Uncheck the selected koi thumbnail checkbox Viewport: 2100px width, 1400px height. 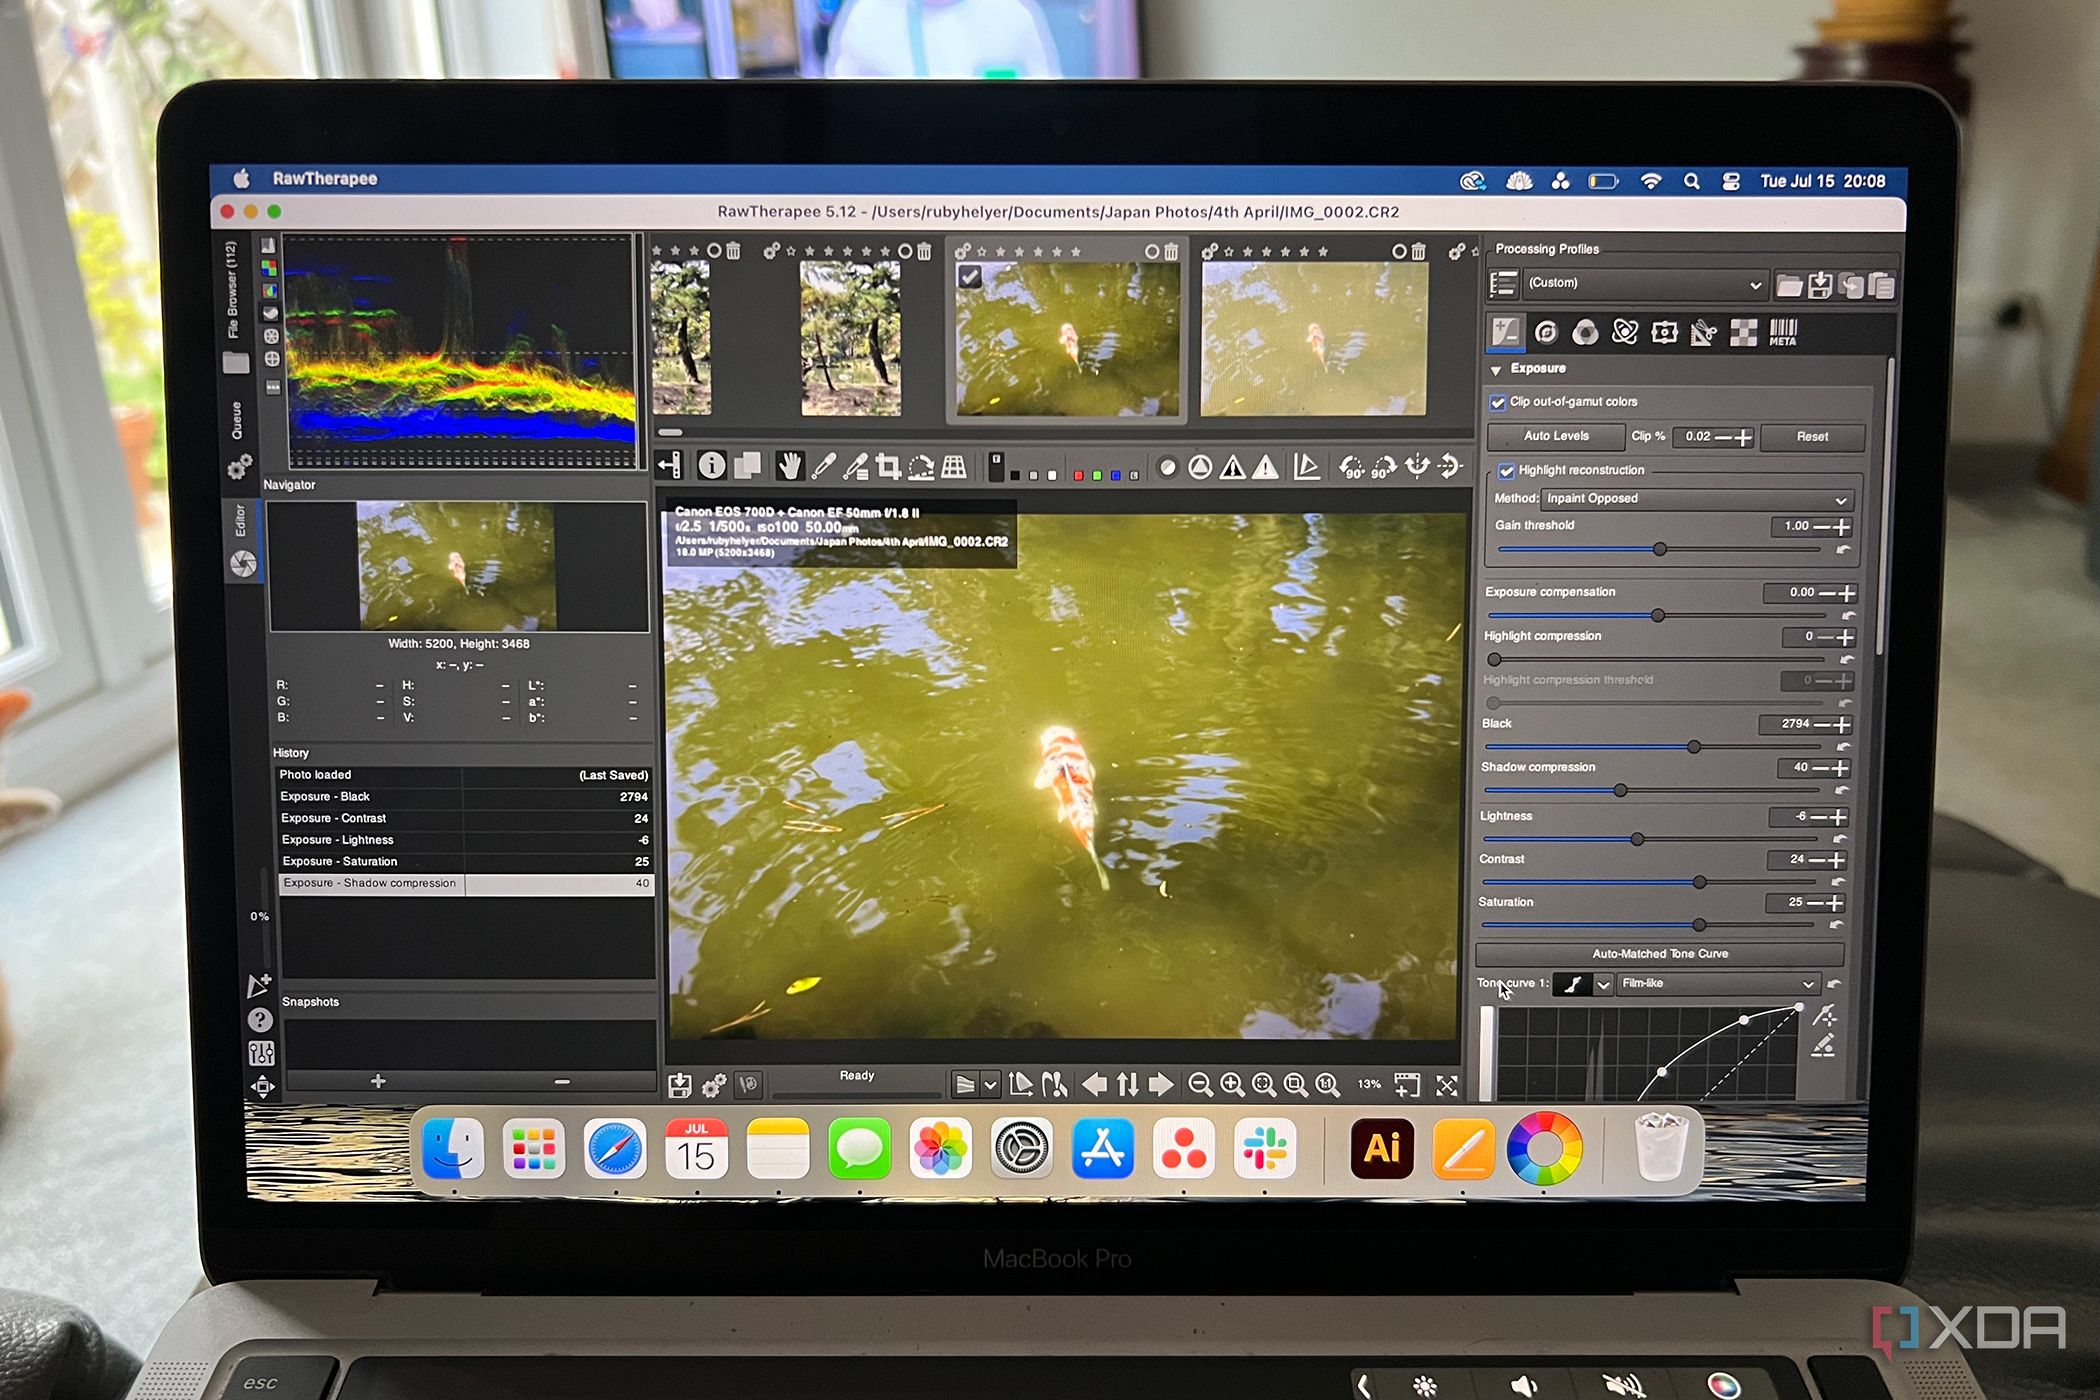[x=969, y=277]
